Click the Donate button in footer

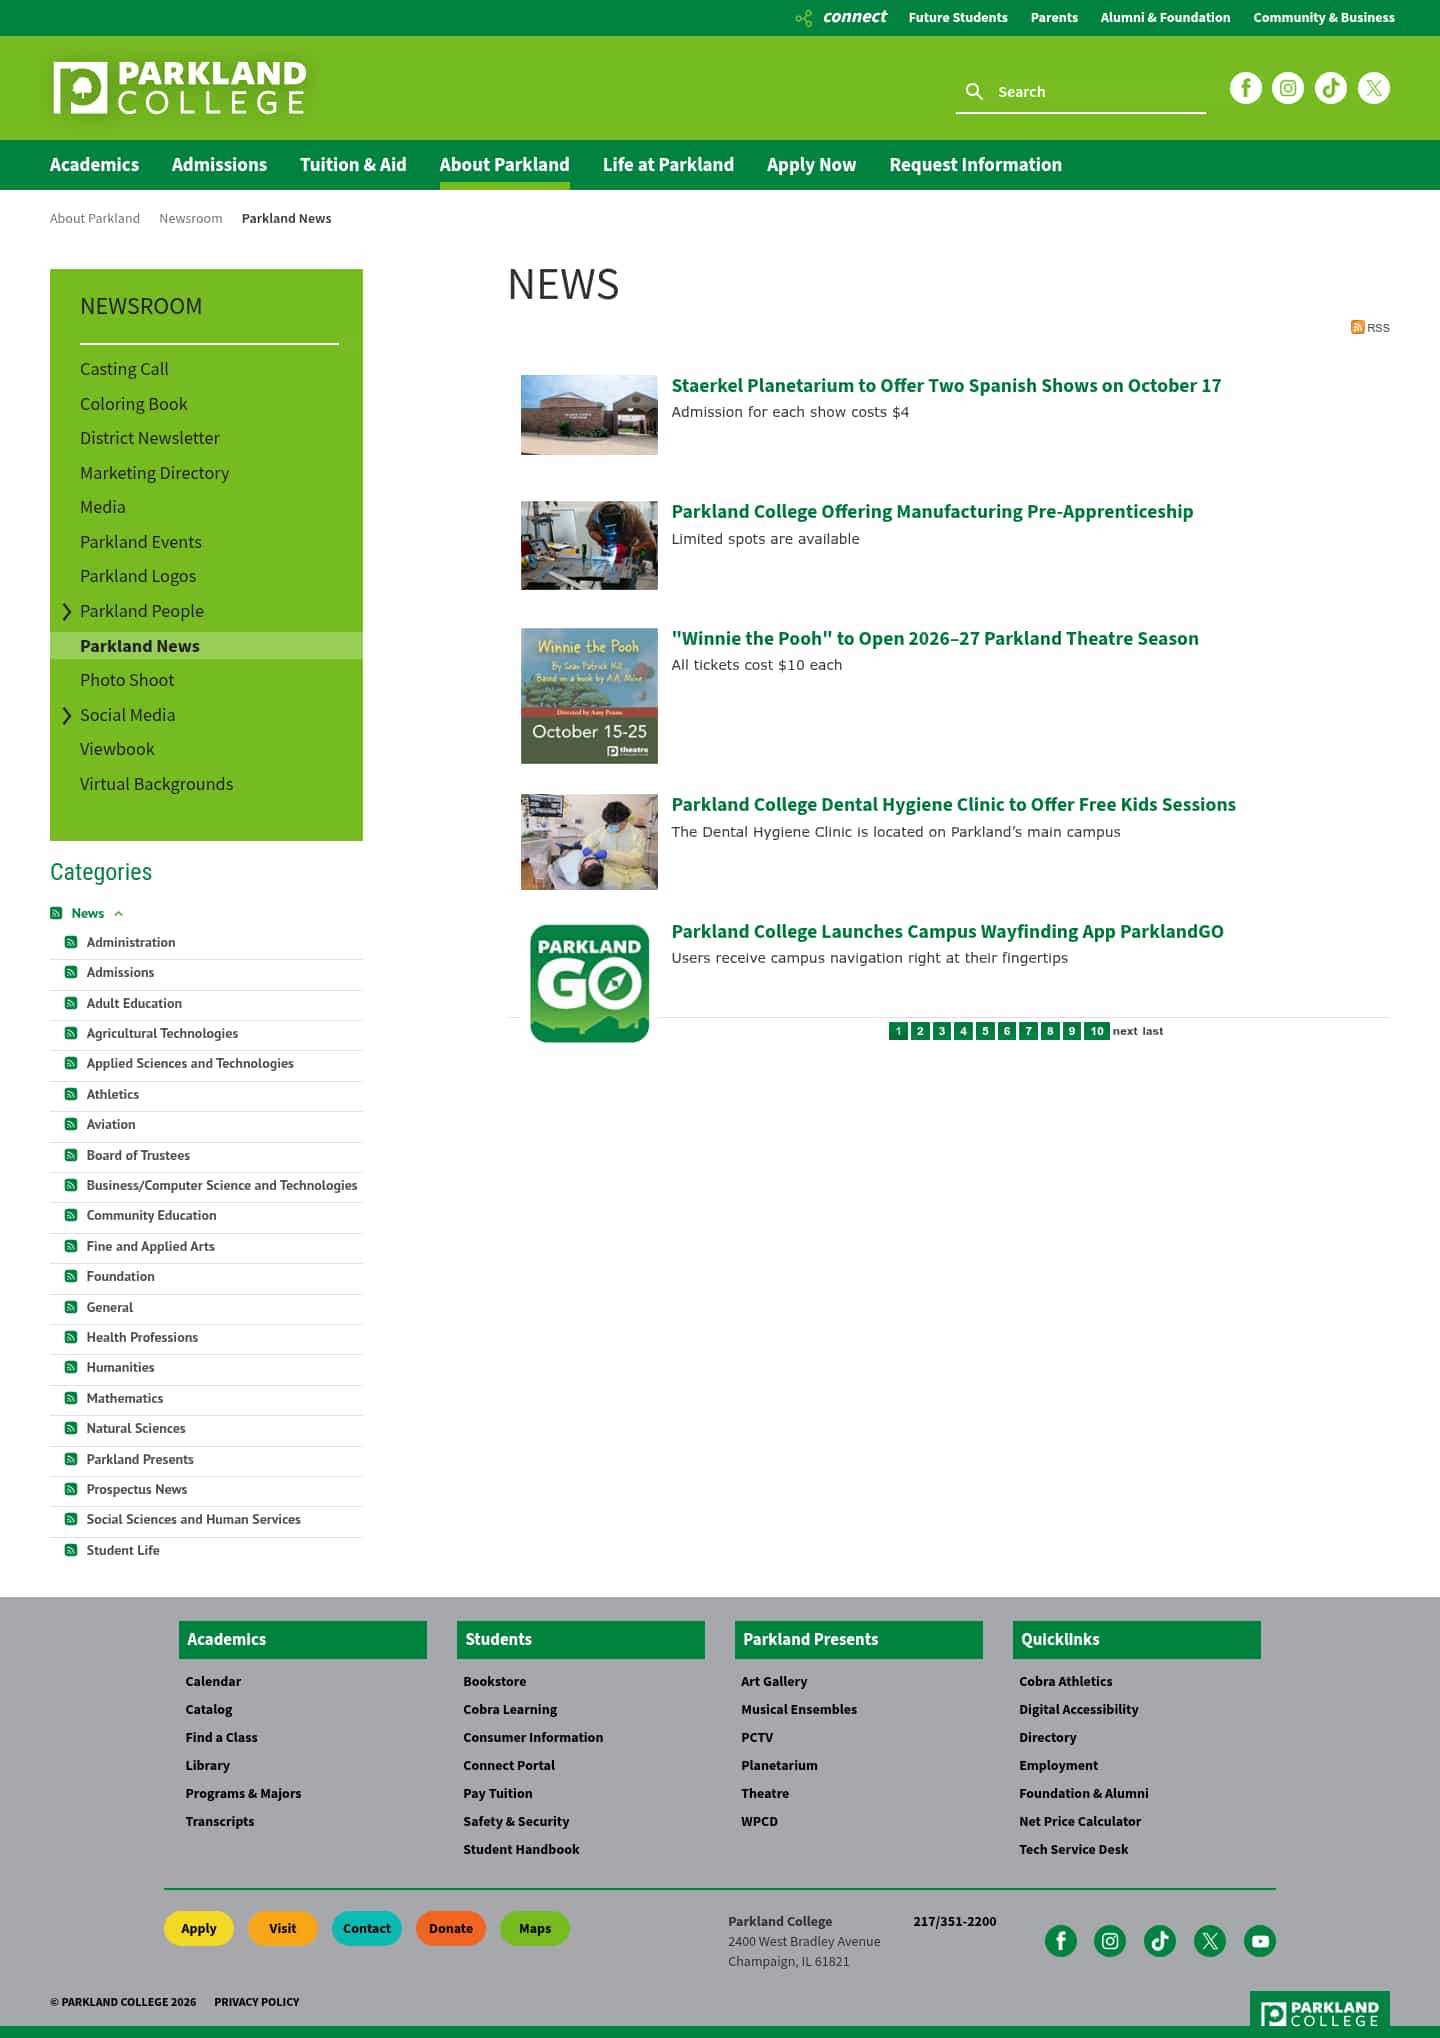(x=451, y=1929)
